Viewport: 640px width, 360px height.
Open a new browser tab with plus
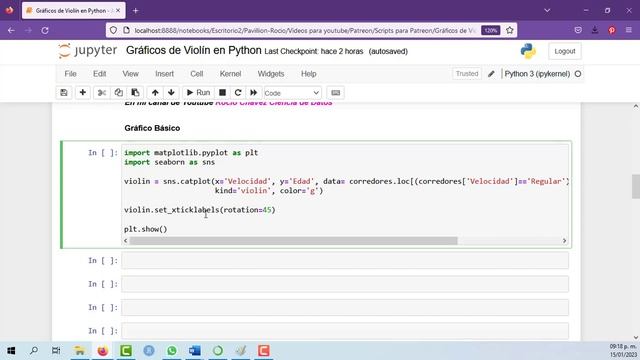[x=136, y=11]
